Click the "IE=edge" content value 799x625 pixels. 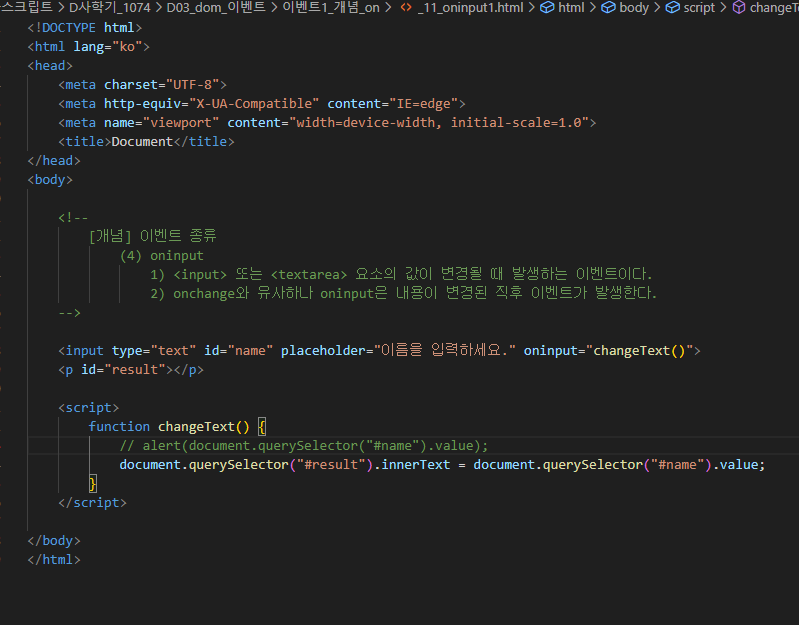(x=423, y=104)
